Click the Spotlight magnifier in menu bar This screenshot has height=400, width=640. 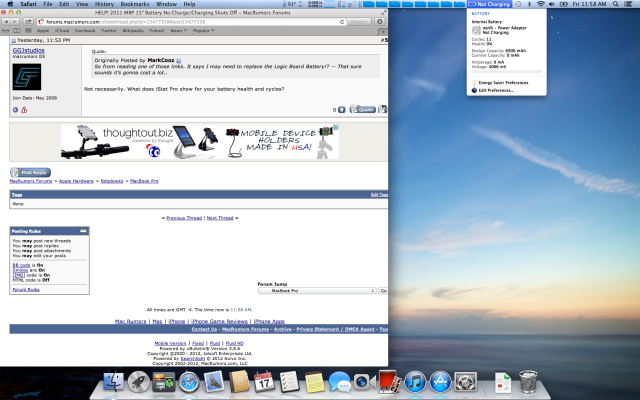point(615,4)
